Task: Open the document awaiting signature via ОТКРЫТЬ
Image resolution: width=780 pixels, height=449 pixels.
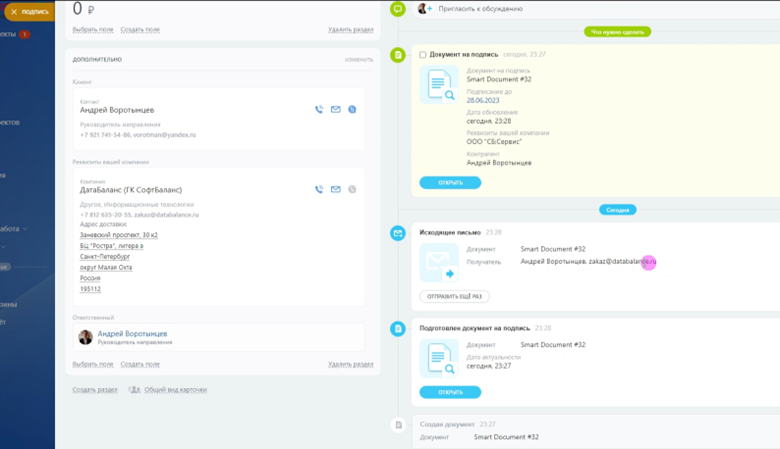Action: pyautogui.click(x=450, y=182)
